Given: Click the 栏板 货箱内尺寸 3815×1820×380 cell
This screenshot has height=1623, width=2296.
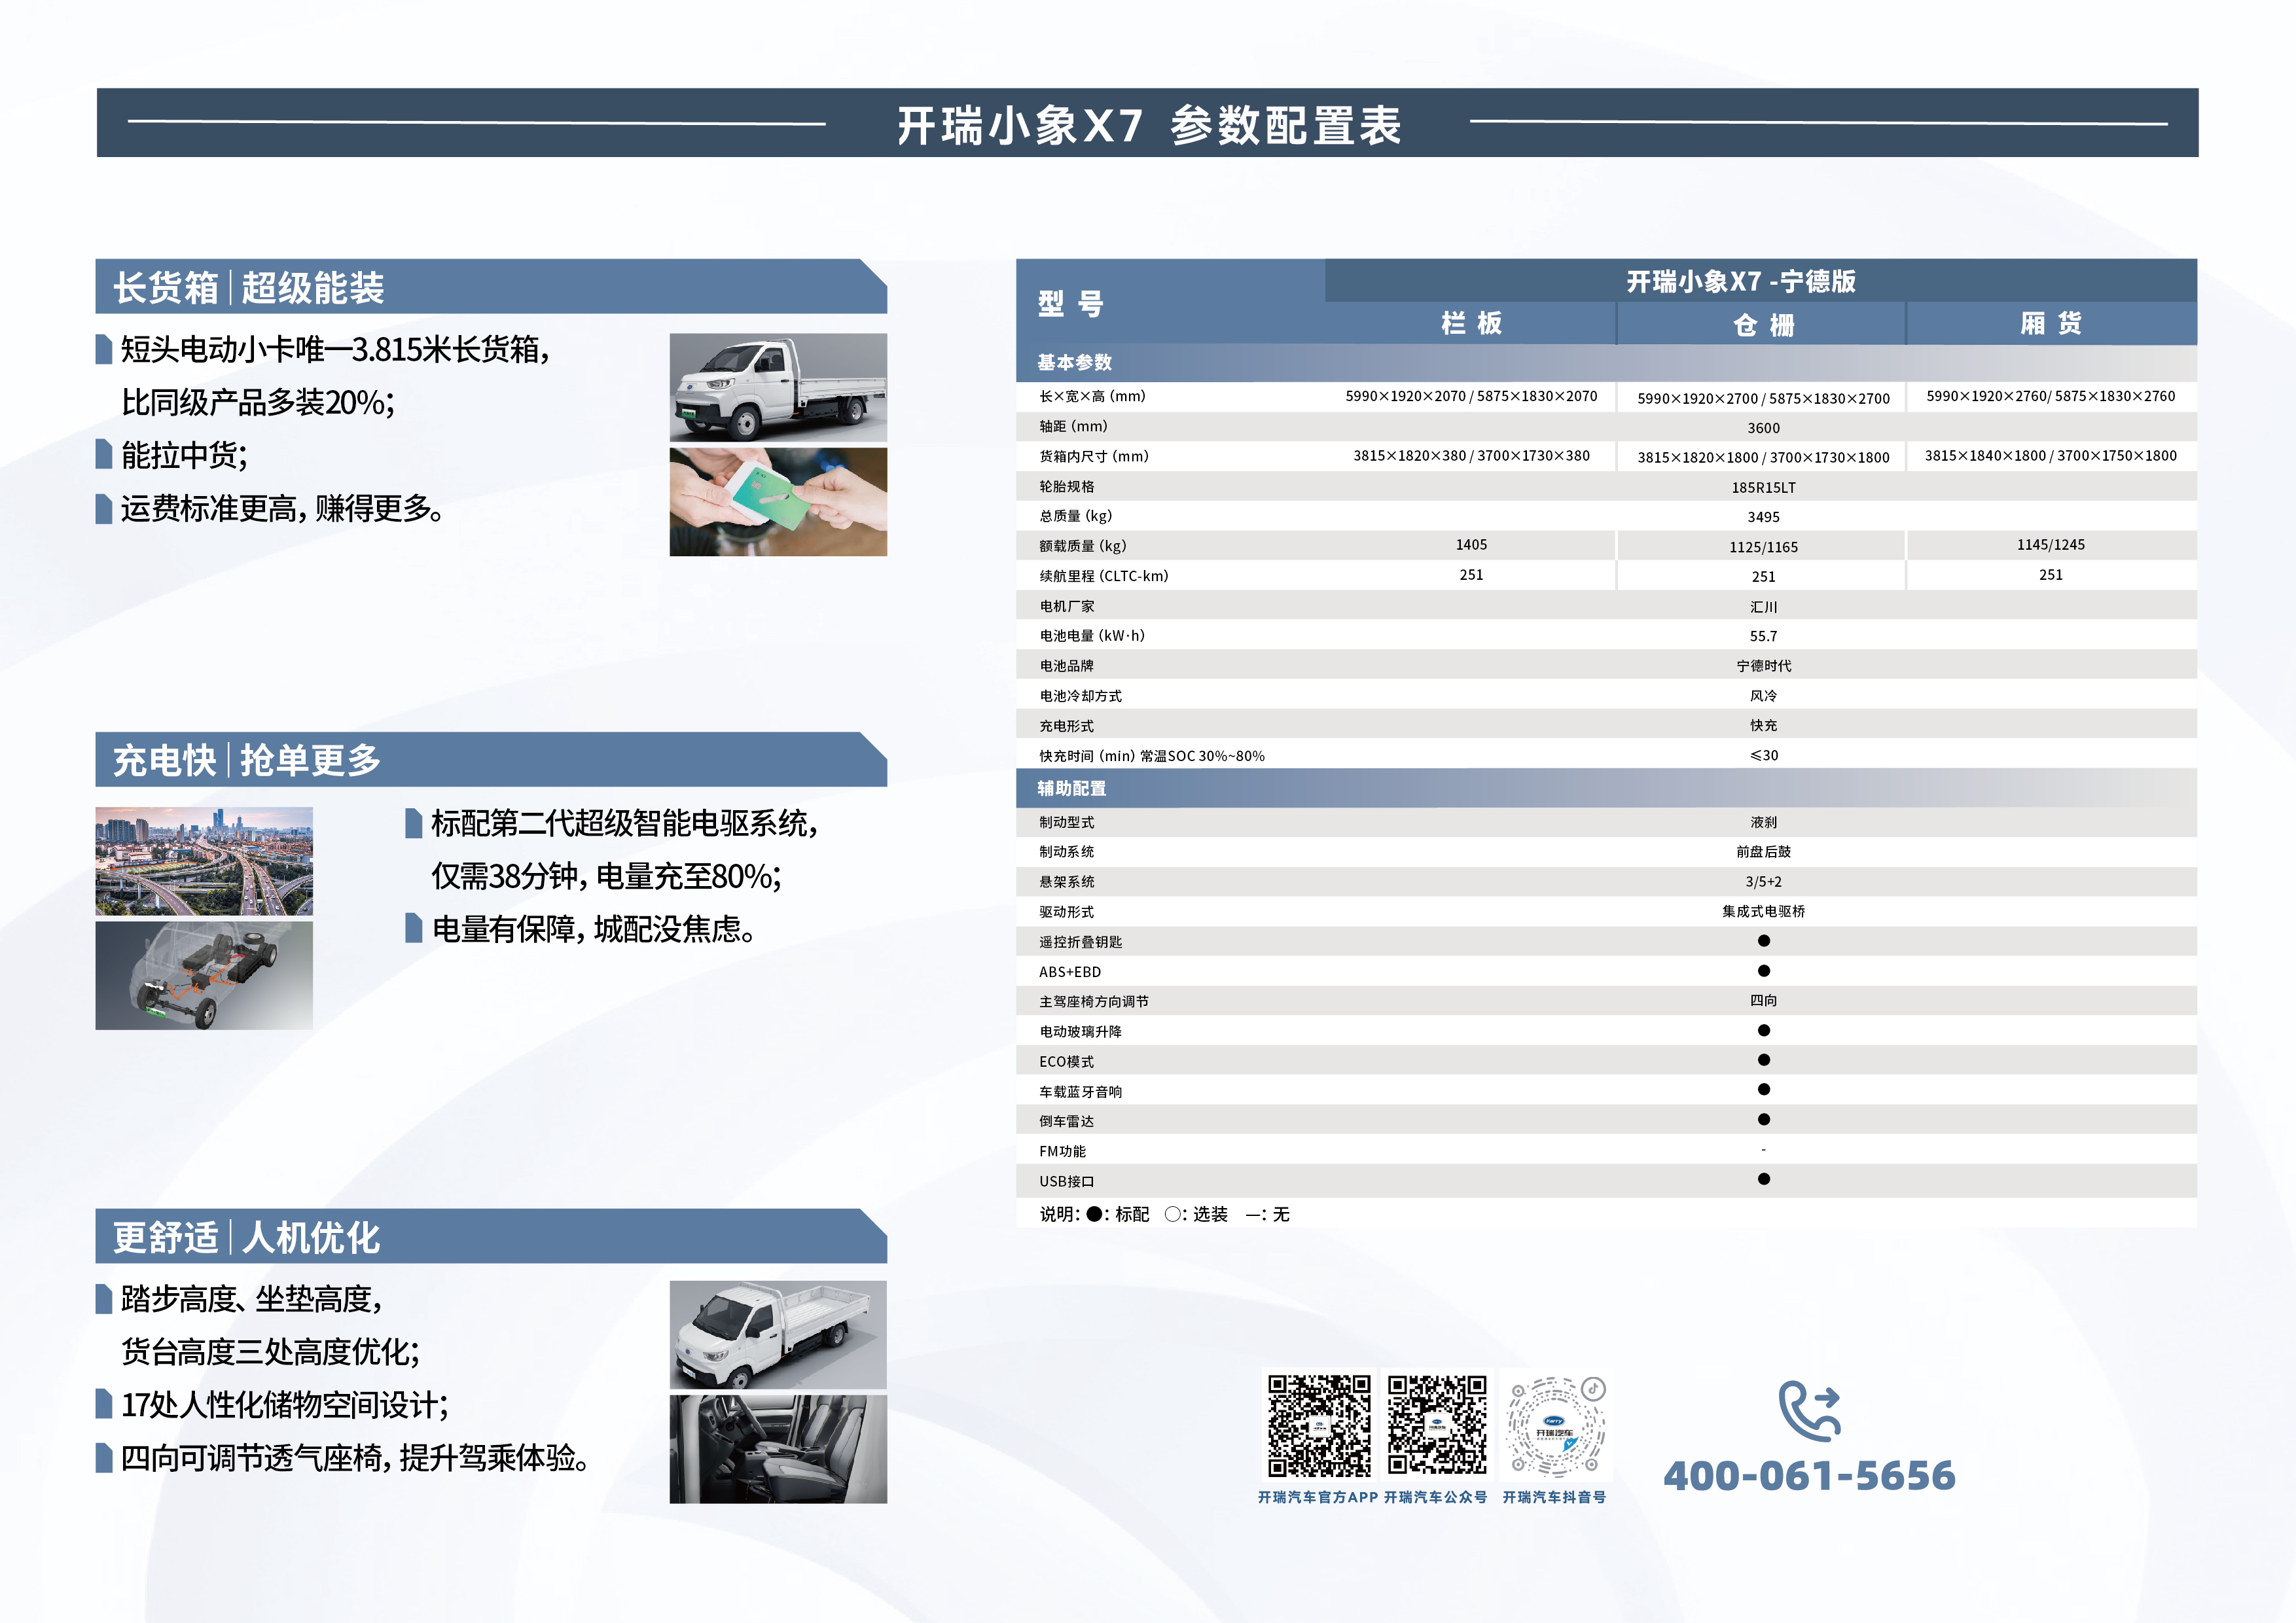Looking at the screenshot, I should click(x=1471, y=456).
